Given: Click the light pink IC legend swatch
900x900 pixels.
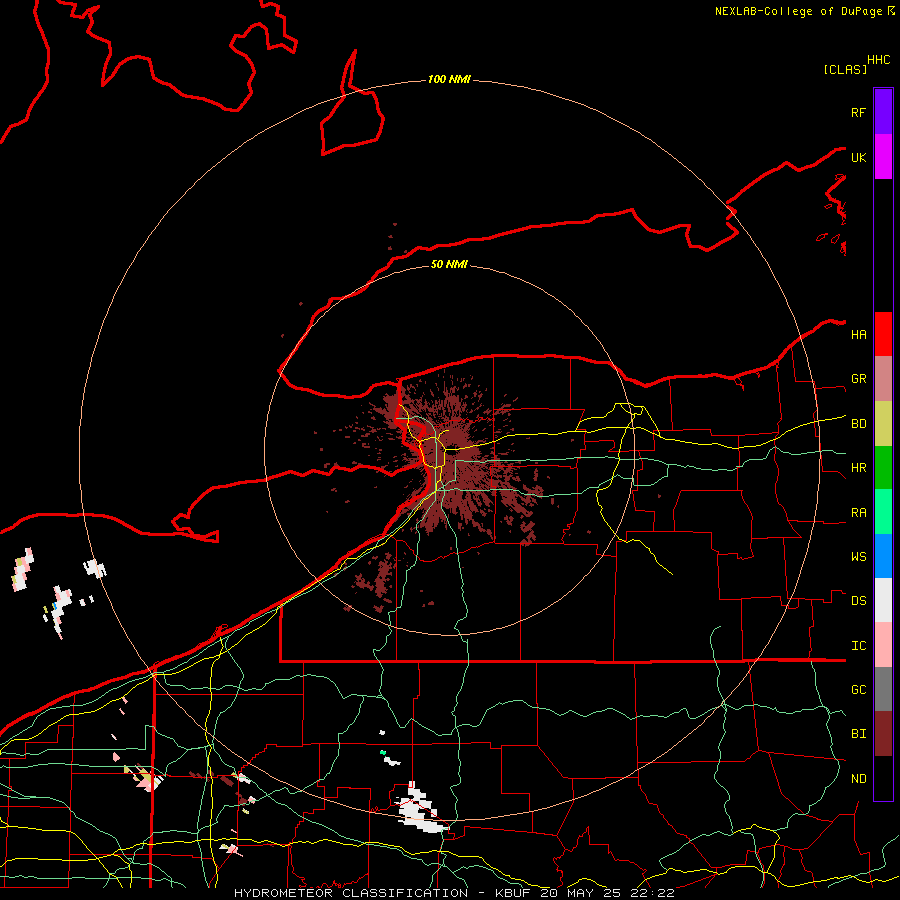Looking at the screenshot, I should [883, 645].
